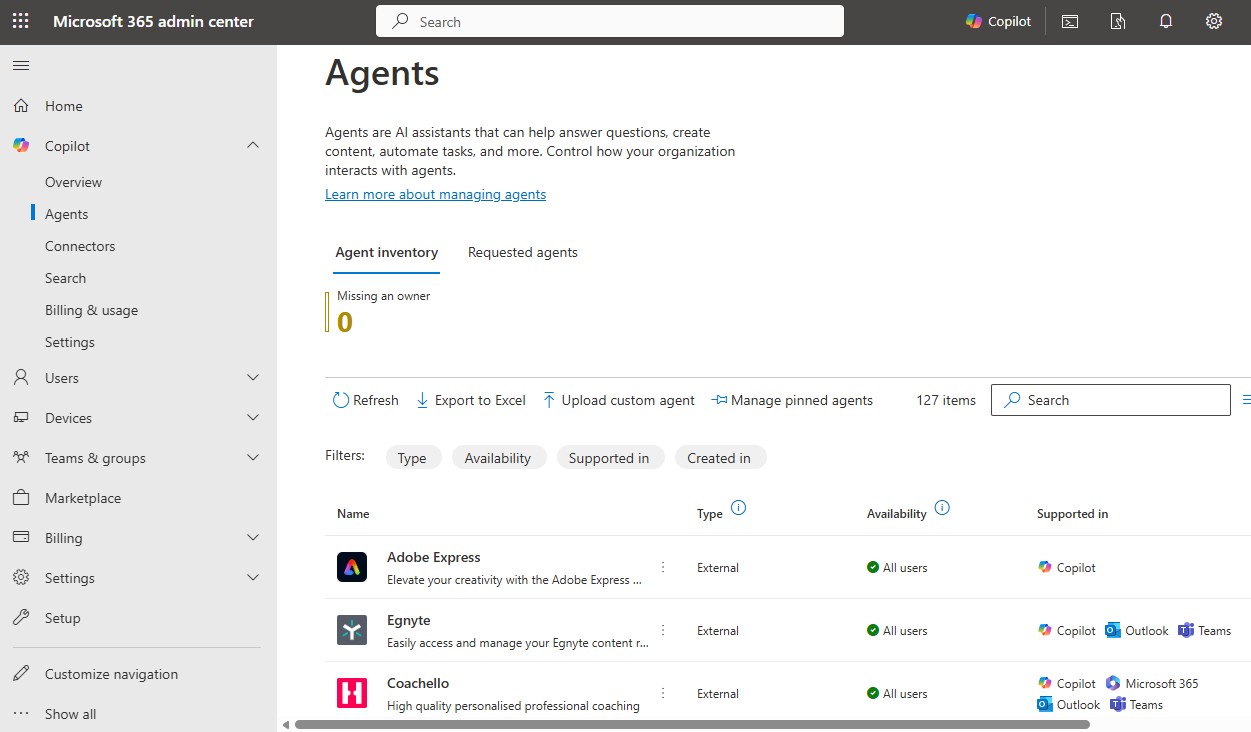1251x732 pixels.
Task: Expand the Users navigation section
Action: 252,377
